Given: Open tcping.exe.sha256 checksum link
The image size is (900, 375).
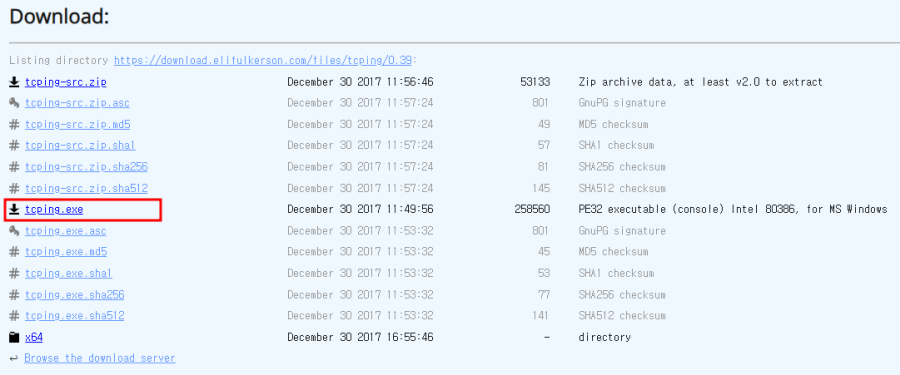Looking at the screenshot, I should point(75,295).
